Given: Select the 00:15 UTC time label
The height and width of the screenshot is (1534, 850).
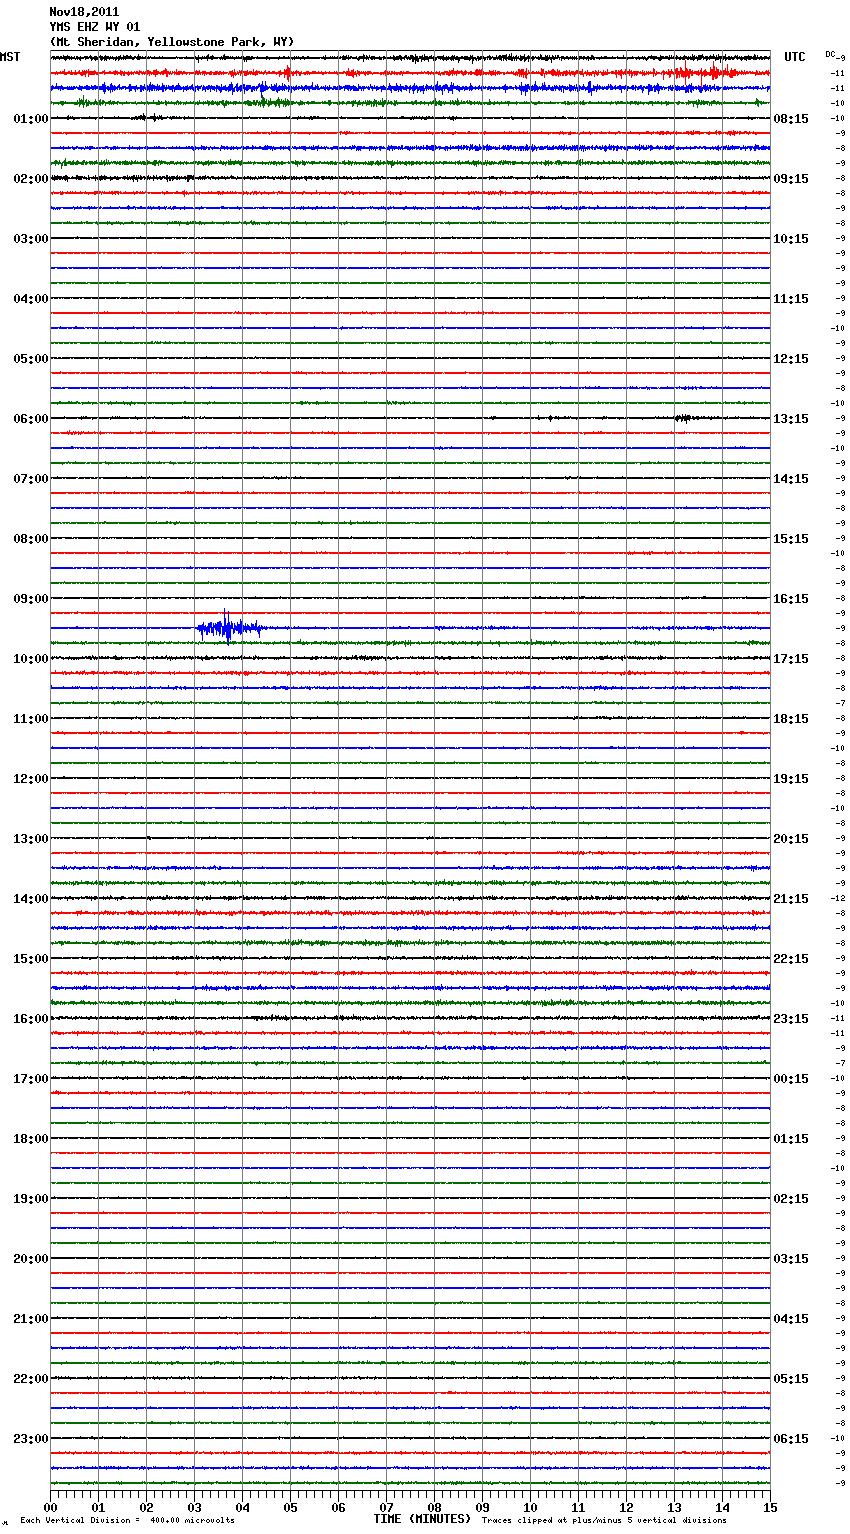Looking at the screenshot, I should 791,1079.
